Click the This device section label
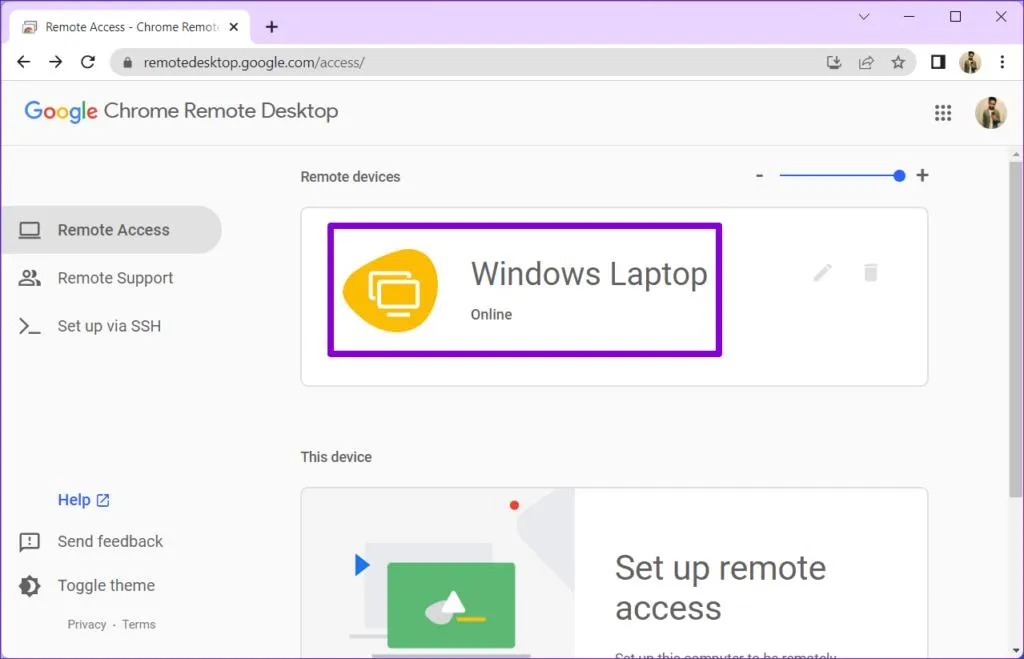This screenshot has width=1024, height=659. point(336,457)
